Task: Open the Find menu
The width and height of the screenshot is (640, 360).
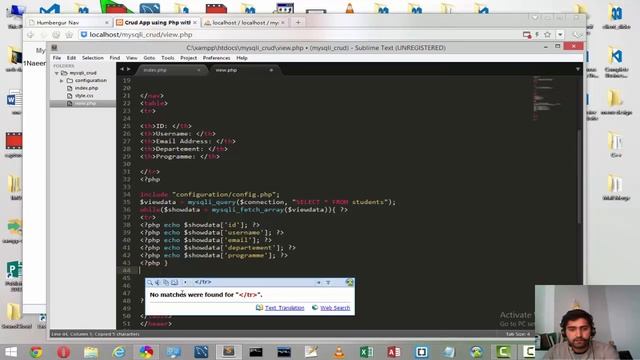Action: (x=115, y=58)
